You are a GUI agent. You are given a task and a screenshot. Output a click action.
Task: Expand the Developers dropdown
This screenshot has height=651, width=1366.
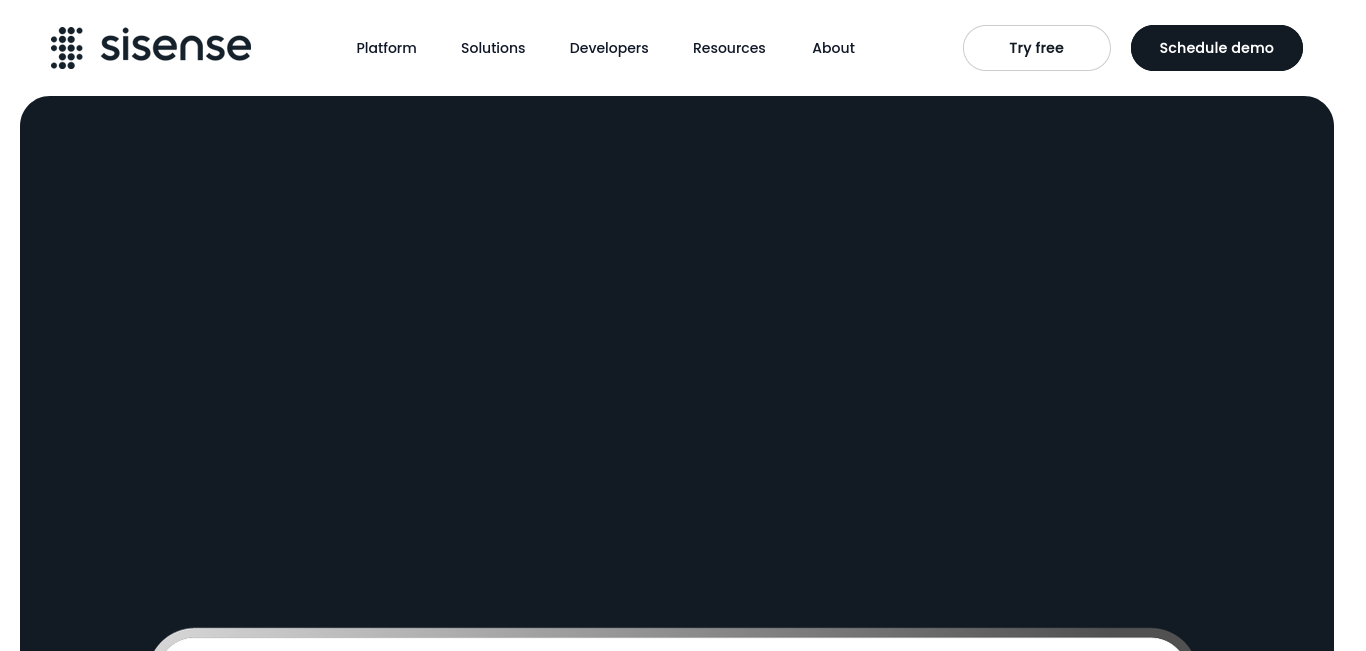[608, 48]
